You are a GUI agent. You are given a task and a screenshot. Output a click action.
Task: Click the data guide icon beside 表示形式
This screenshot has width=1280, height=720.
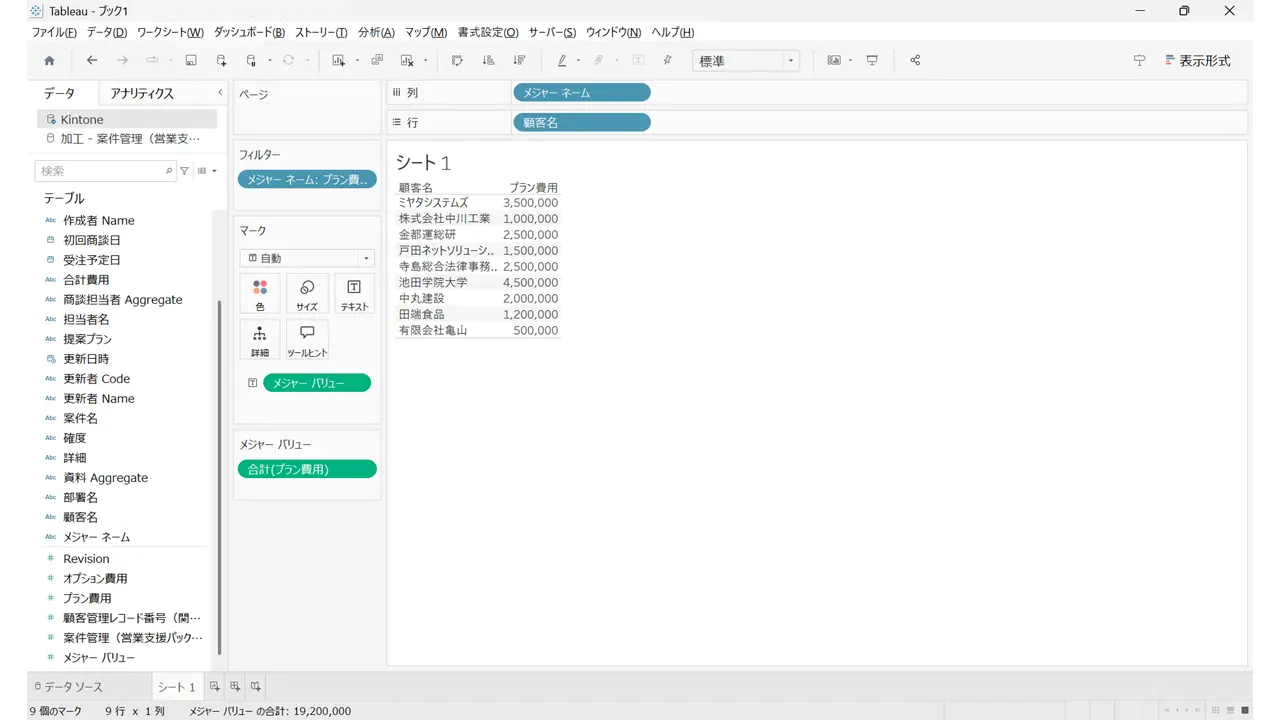click(x=1139, y=61)
